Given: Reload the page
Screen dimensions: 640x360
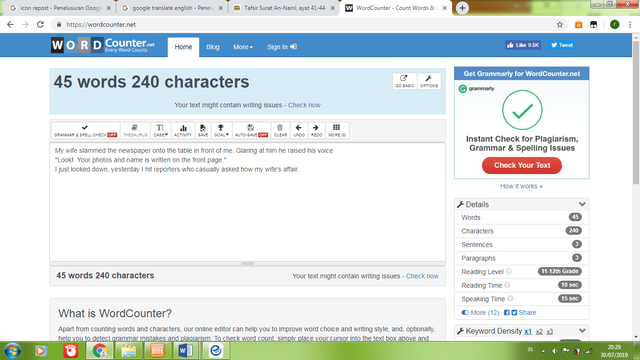Looking at the screenshot, I should pos(40,24).
